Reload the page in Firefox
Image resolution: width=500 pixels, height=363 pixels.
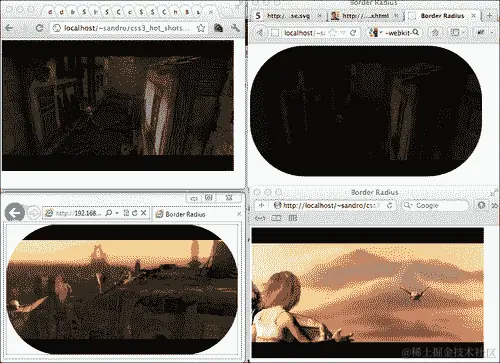coord(353,33)
